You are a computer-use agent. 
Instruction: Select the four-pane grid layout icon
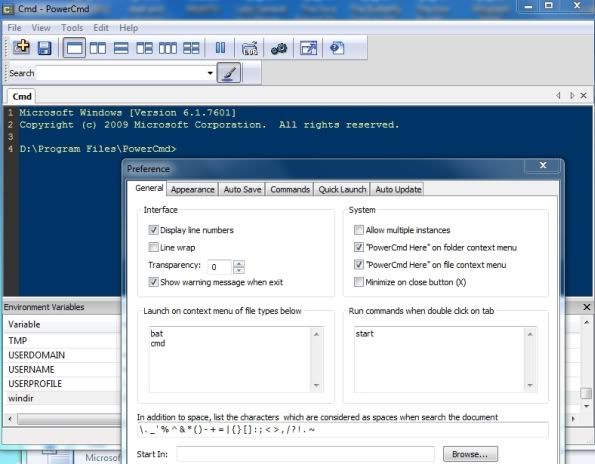click(x=191, y=48)
